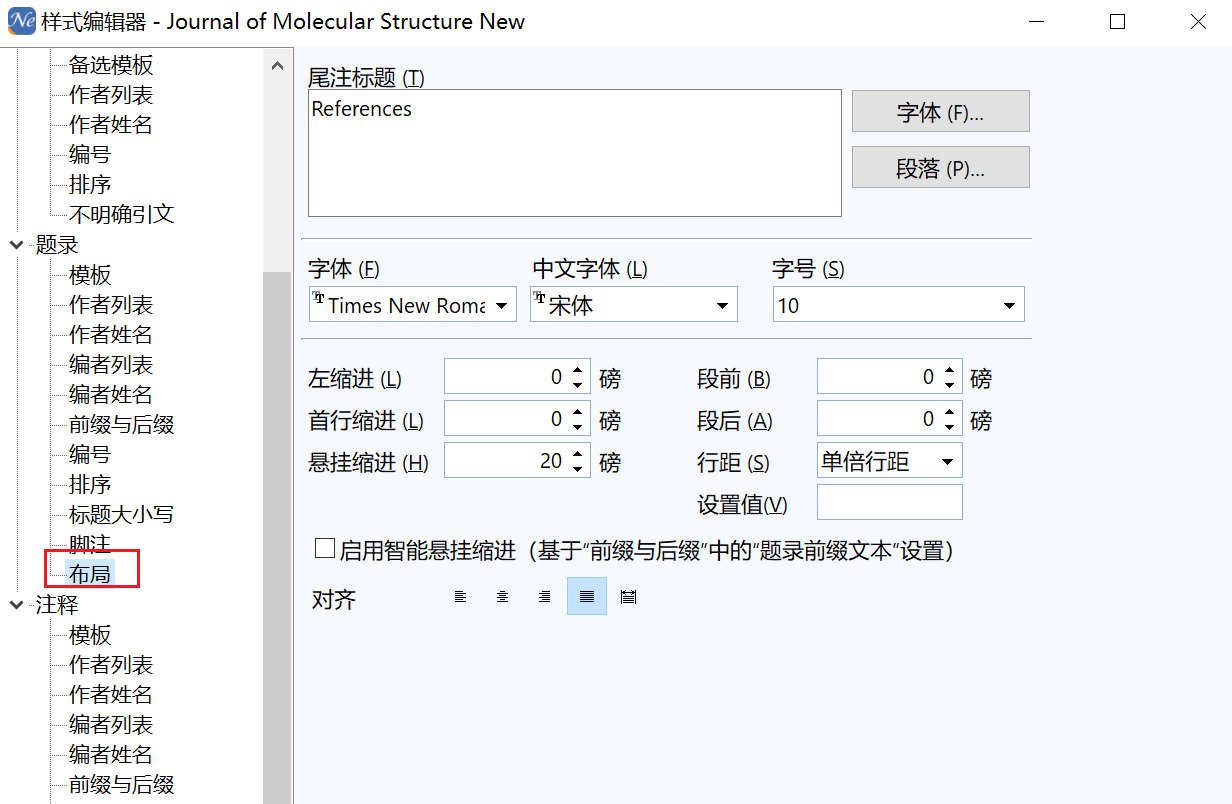Select 排序 under 题录
Viewport: 1232px width, 804px height.
tap(90, 484)
